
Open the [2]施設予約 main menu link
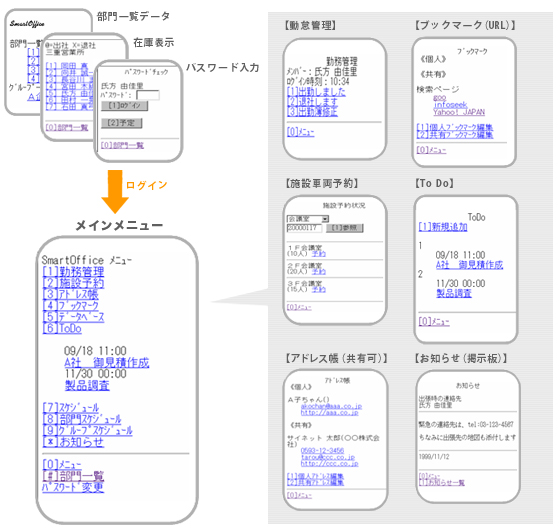tap(73, 283)
